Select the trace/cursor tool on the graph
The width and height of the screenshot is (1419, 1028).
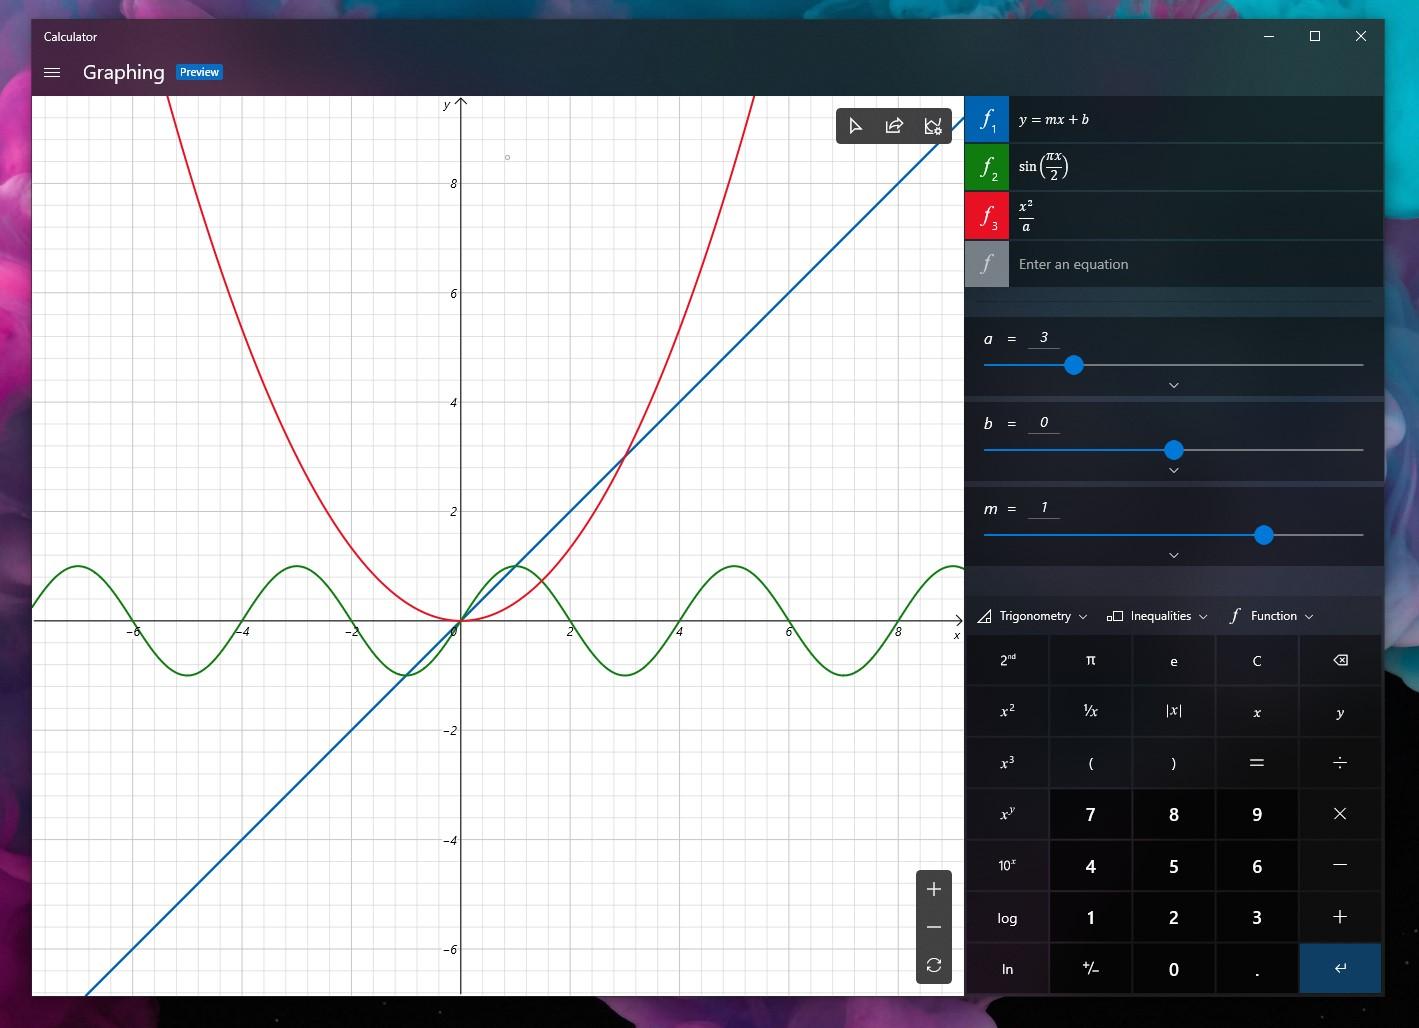pyautogui.click(x=855, y=126)
